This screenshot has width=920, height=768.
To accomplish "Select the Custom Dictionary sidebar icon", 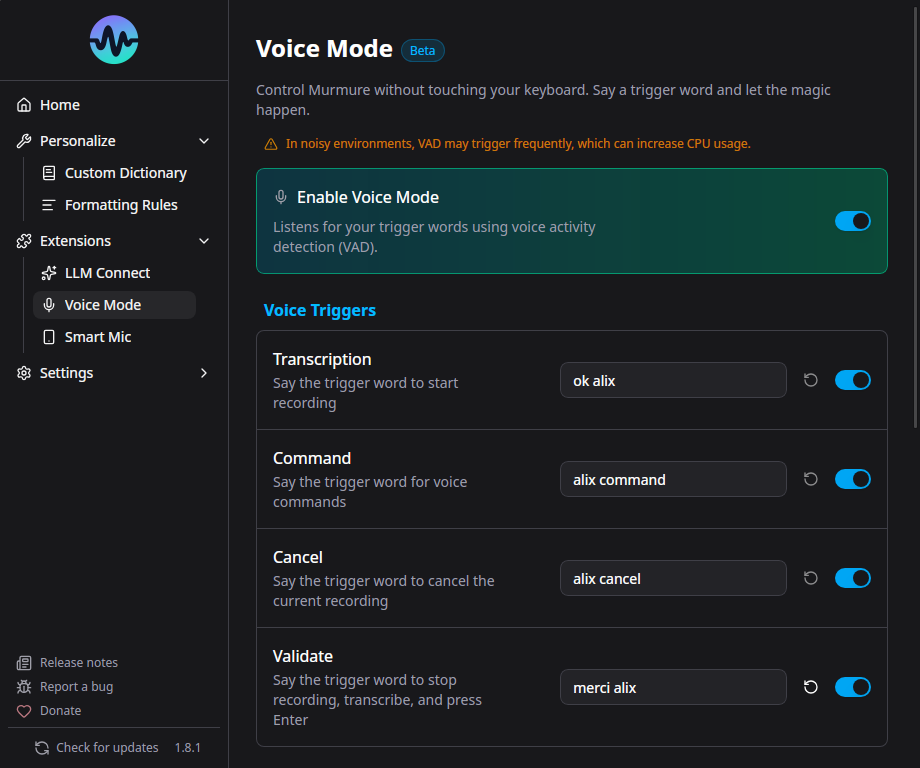I will click(x=48, y=172).
